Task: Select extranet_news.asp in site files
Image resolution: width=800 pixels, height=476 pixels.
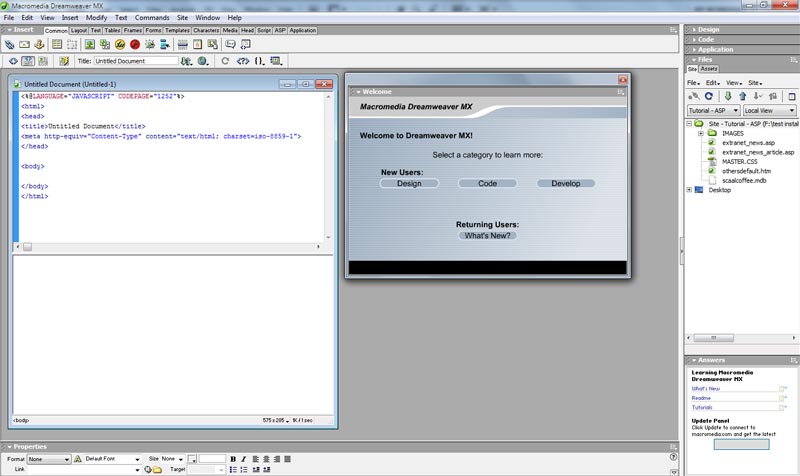Action: 748,143
